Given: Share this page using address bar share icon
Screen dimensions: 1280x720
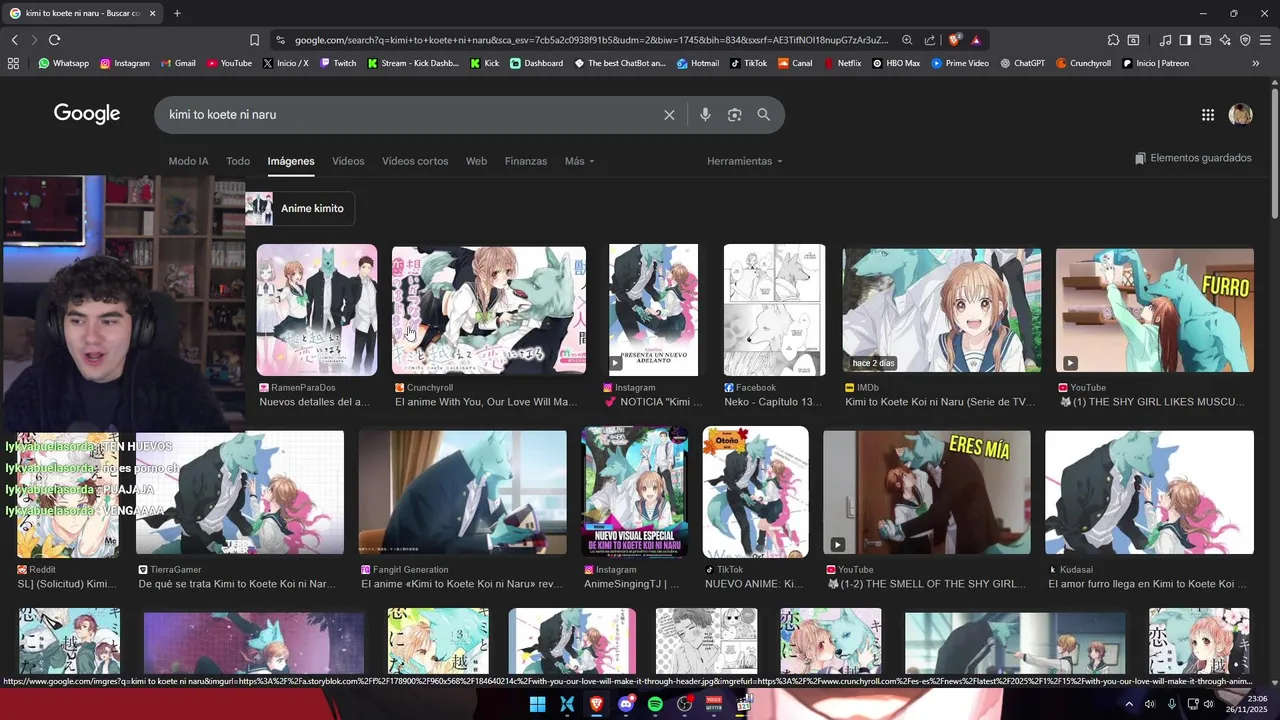Looking at the screenshot, I should (930, 40).
